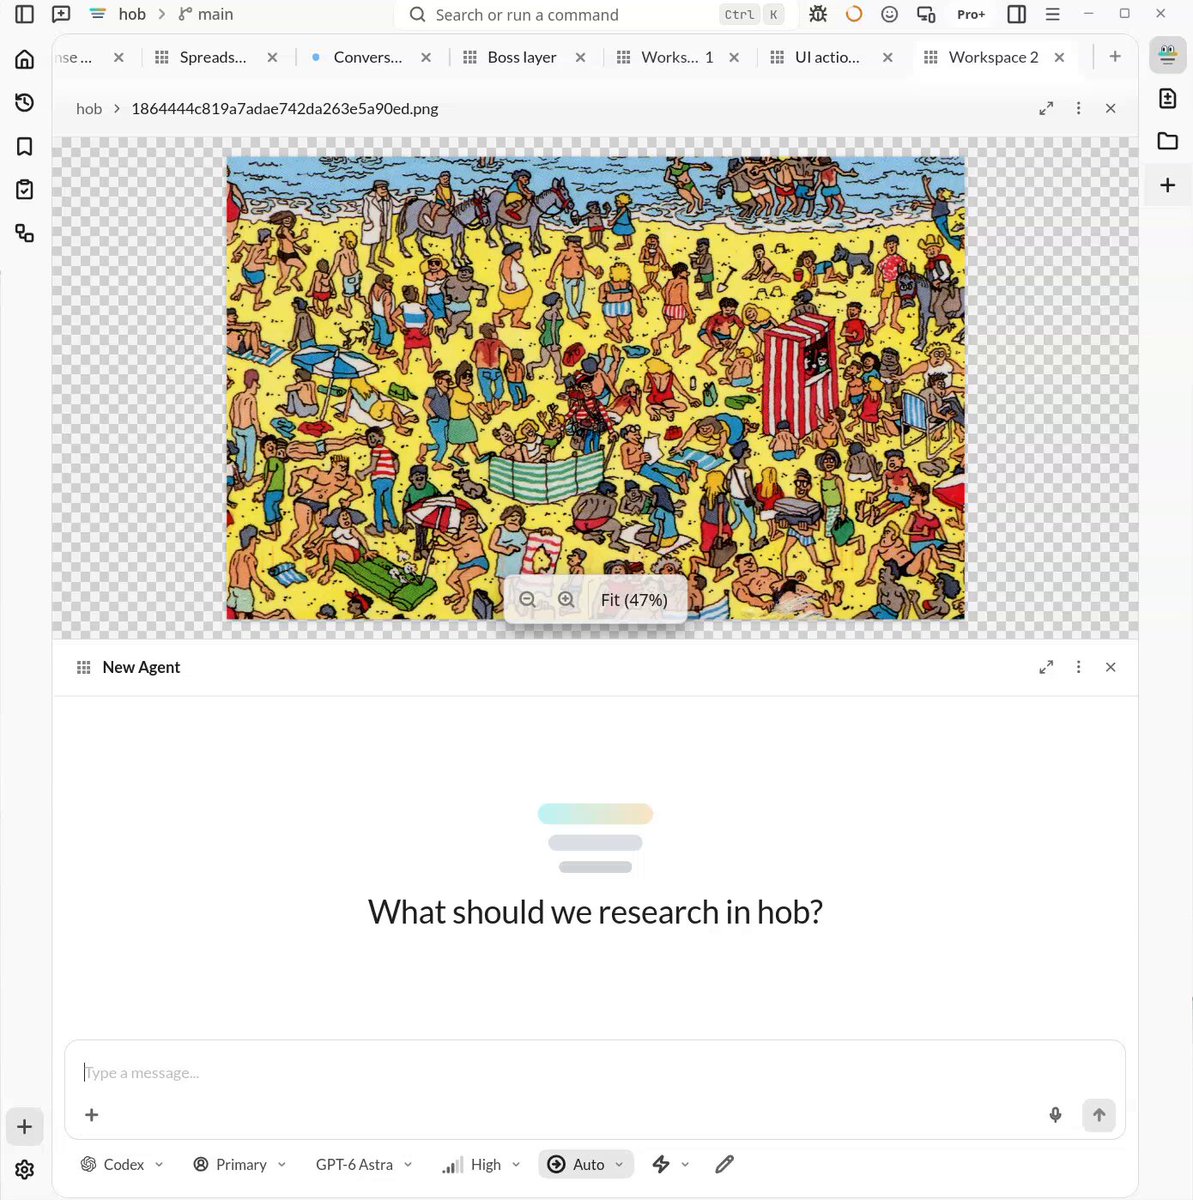Screen dimensions: 1193x1200
Task: Toggle the left sidebar panel visibility
Action: tap(25, 14)
